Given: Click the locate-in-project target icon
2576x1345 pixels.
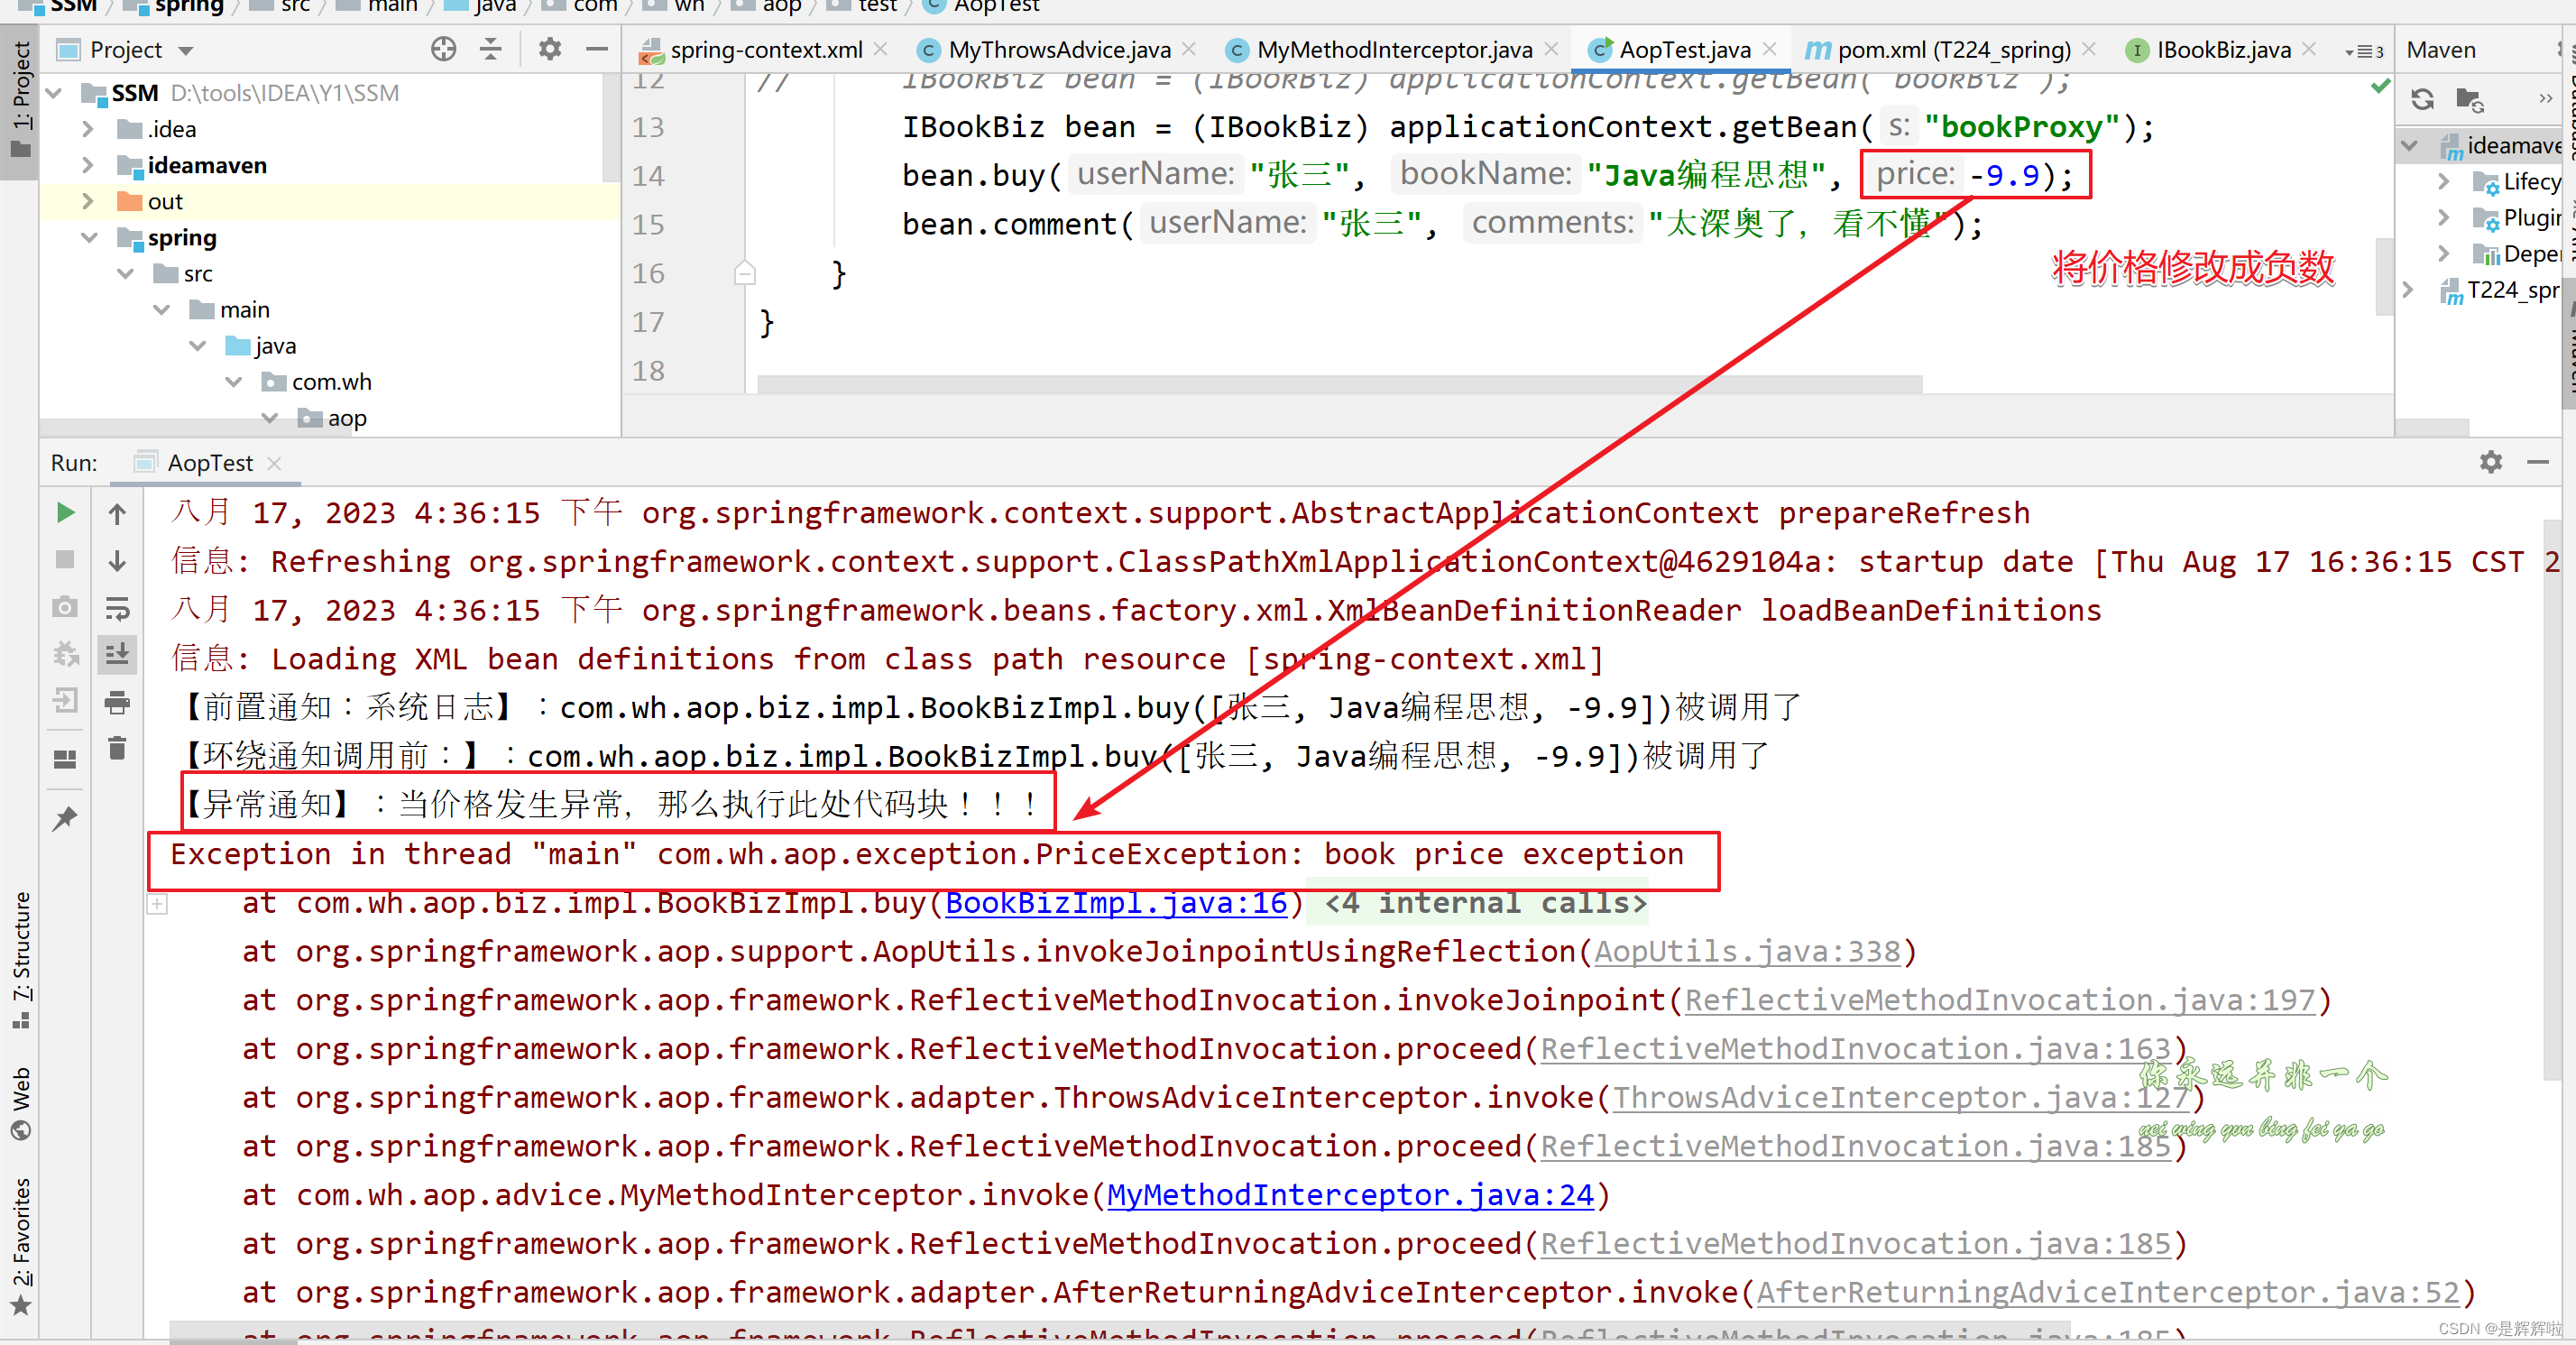Looking at the screenshot, I should (x=443, y=49).
